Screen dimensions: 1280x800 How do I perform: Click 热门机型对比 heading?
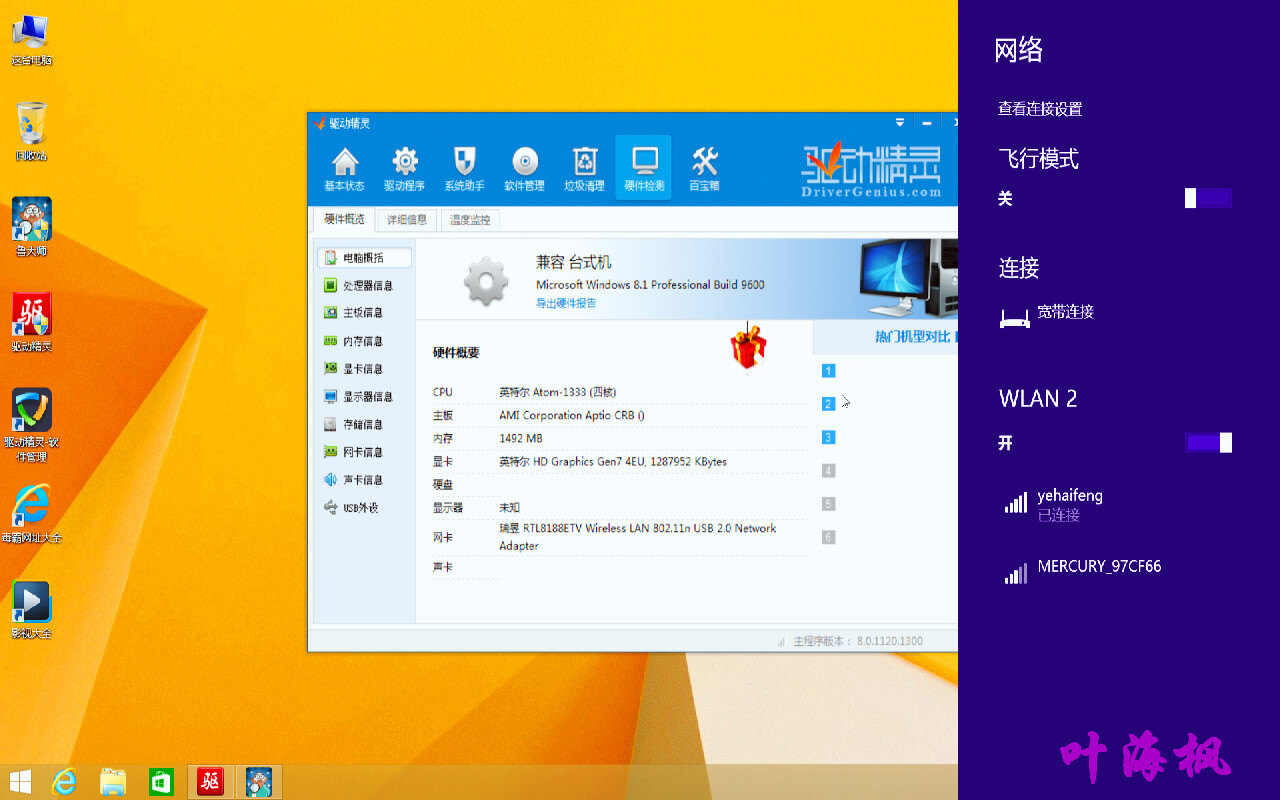(x=913, y=337)
